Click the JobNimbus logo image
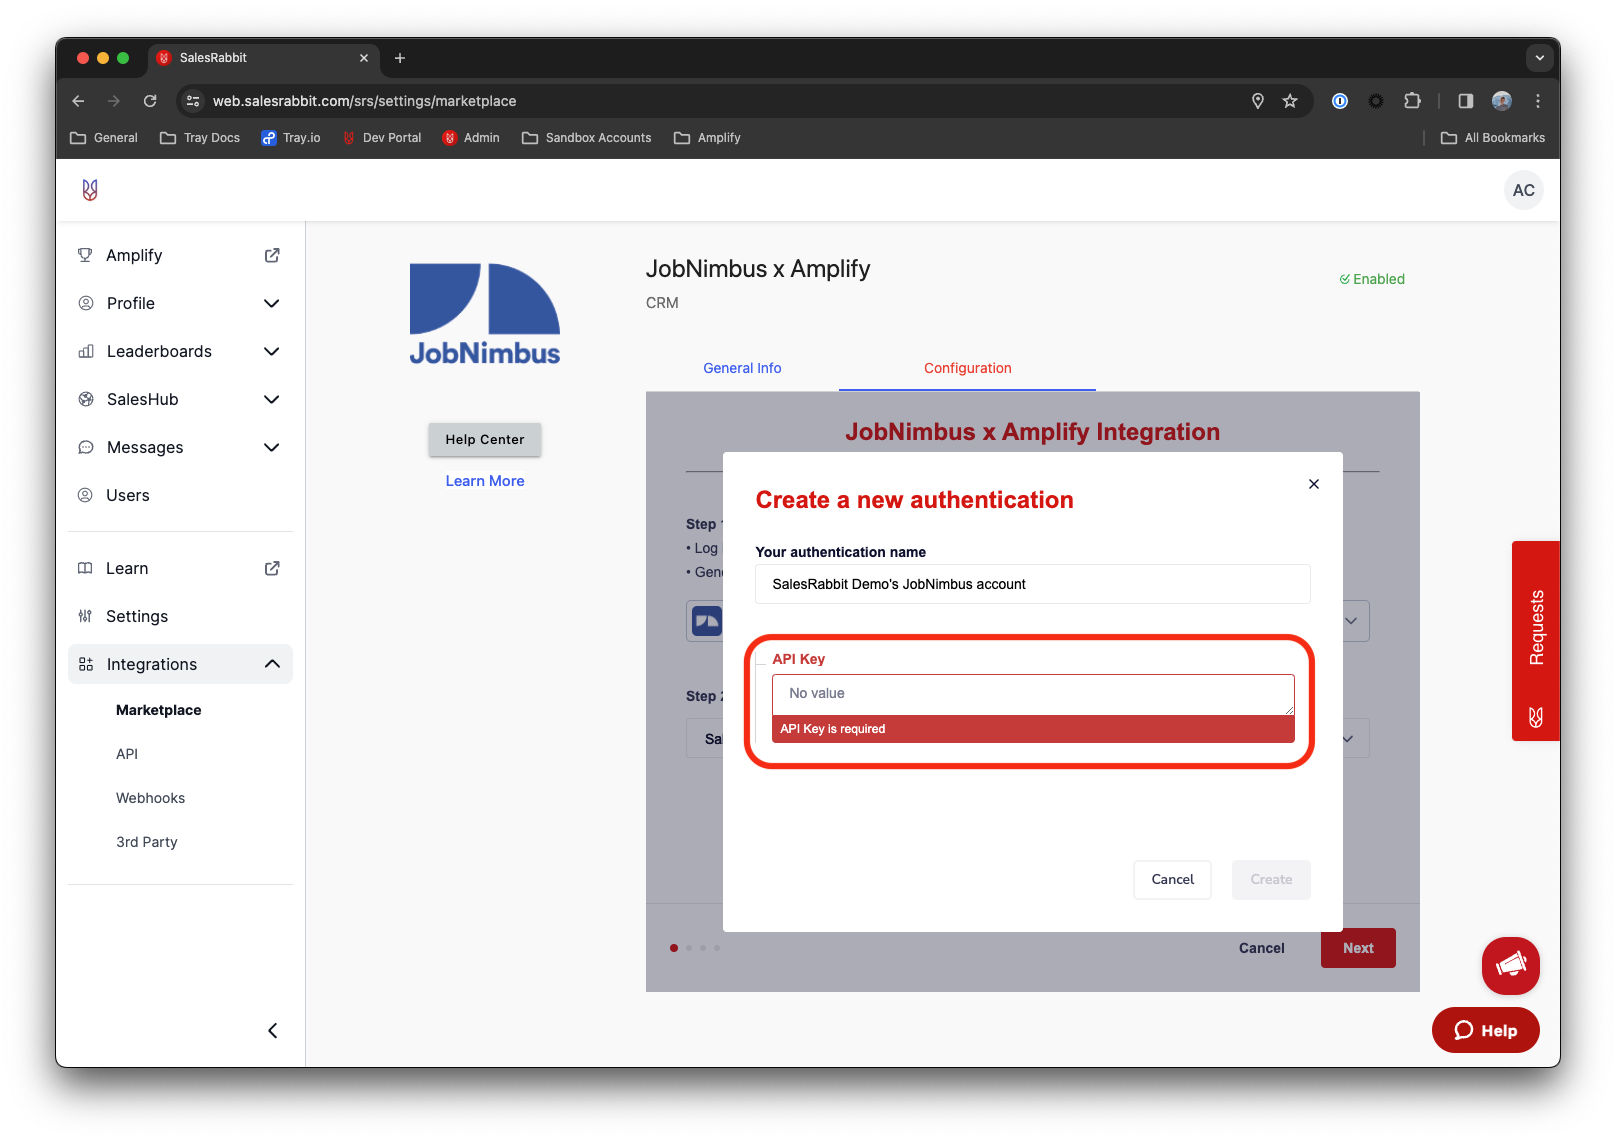This screenshot has width=1616, height=1141. coord(485,314)
